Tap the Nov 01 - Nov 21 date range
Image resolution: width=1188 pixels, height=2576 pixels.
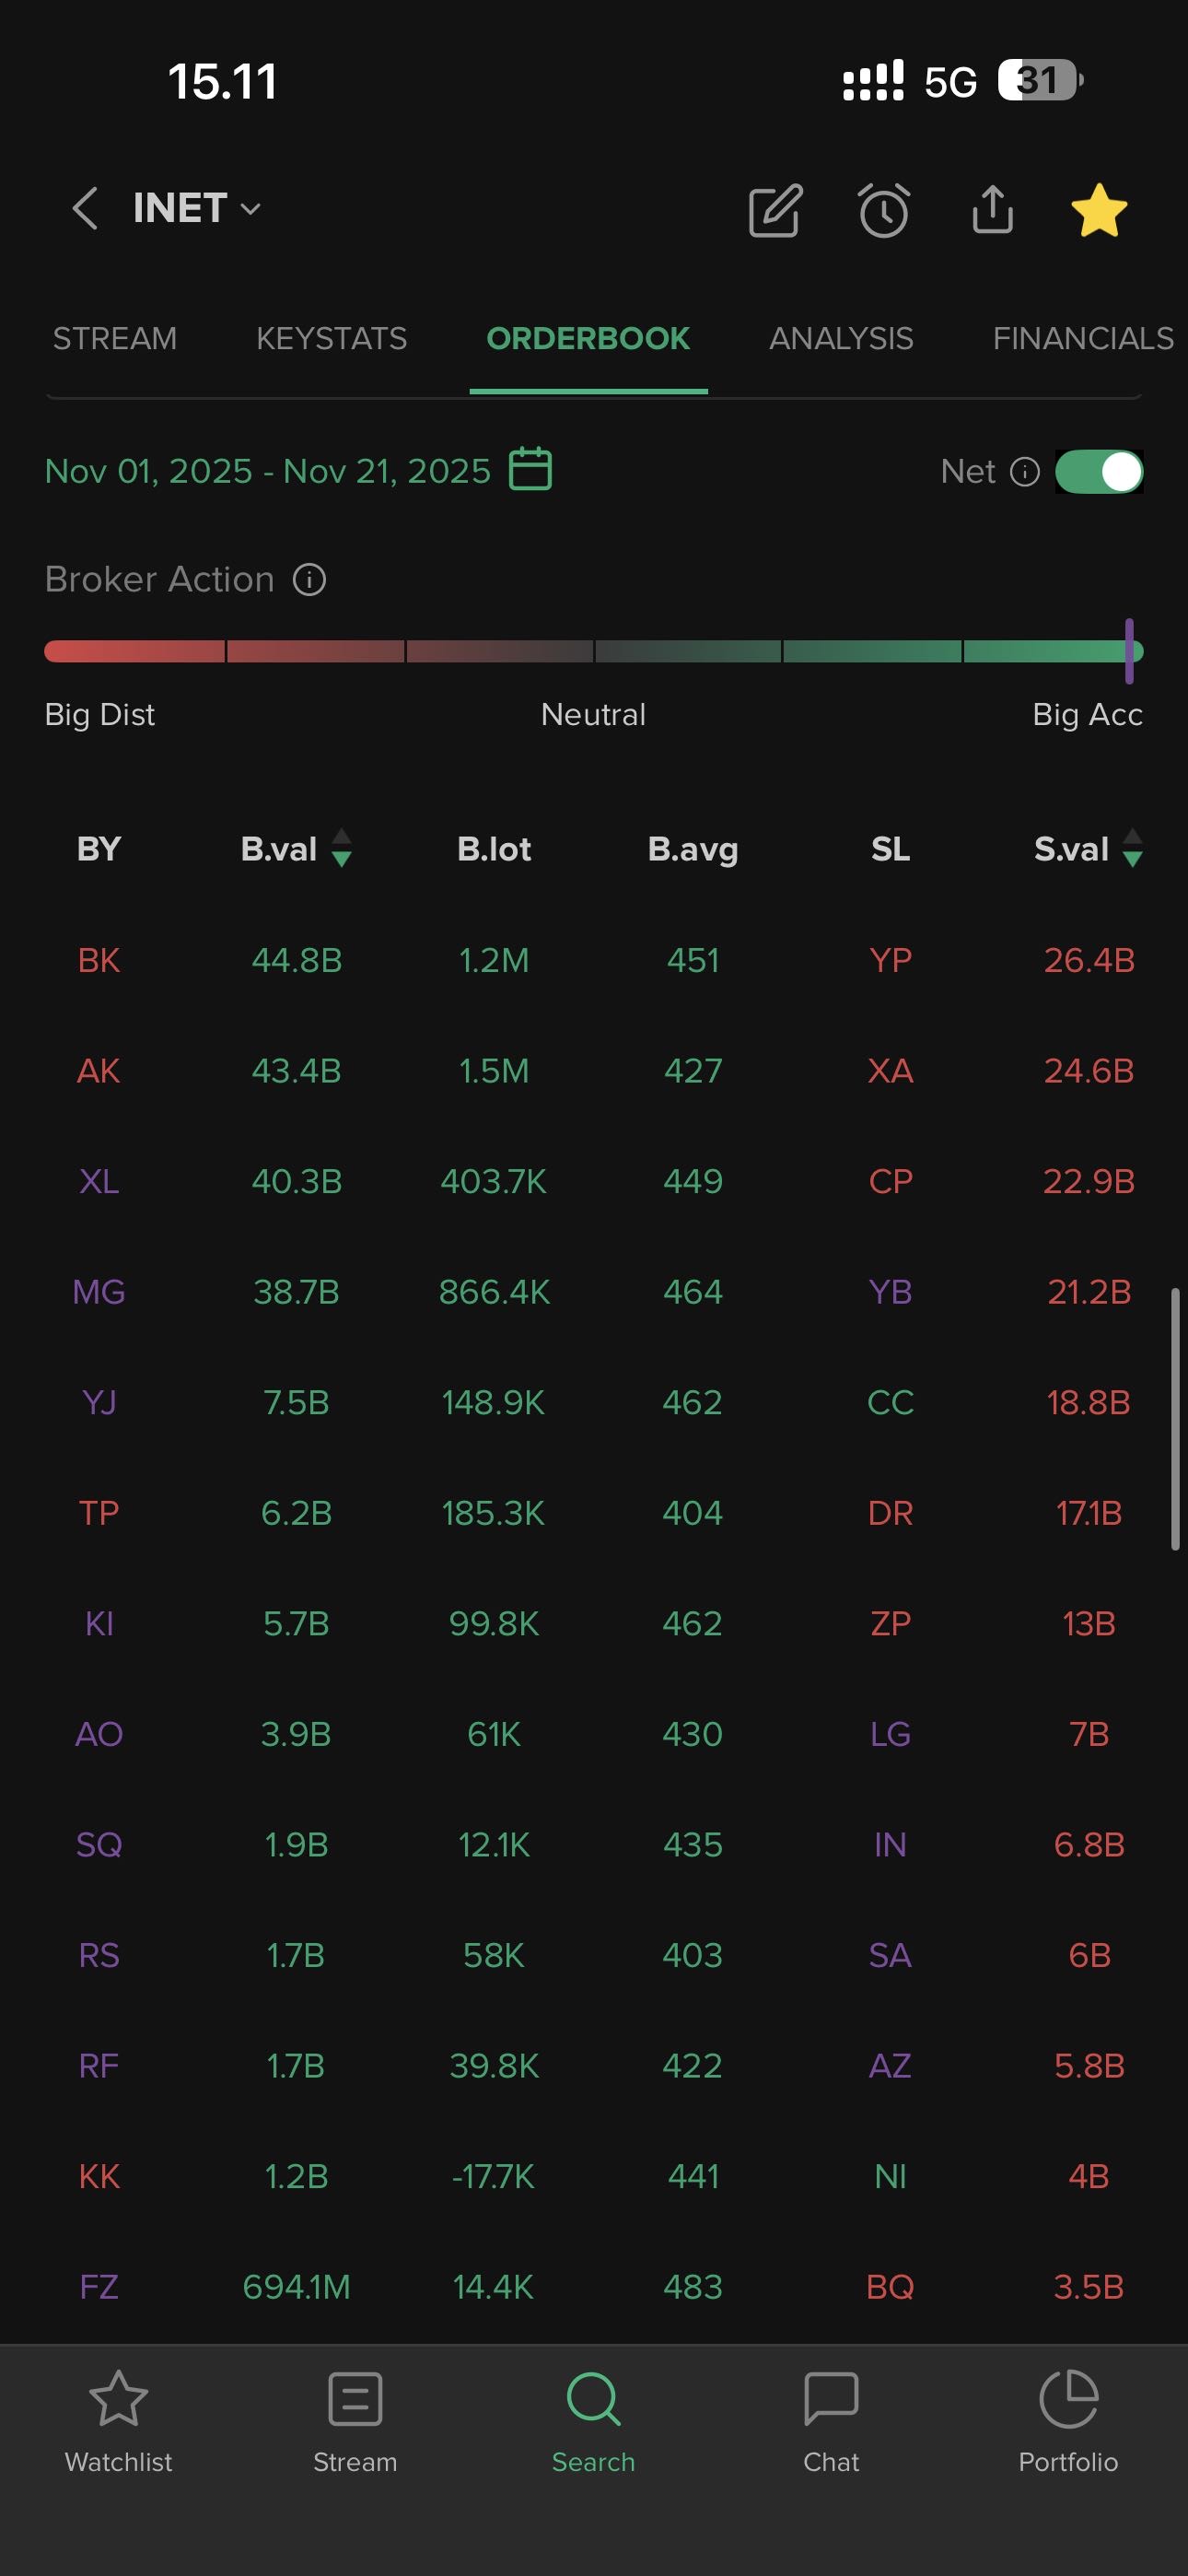pyautogui.click(x=268, y=471)
